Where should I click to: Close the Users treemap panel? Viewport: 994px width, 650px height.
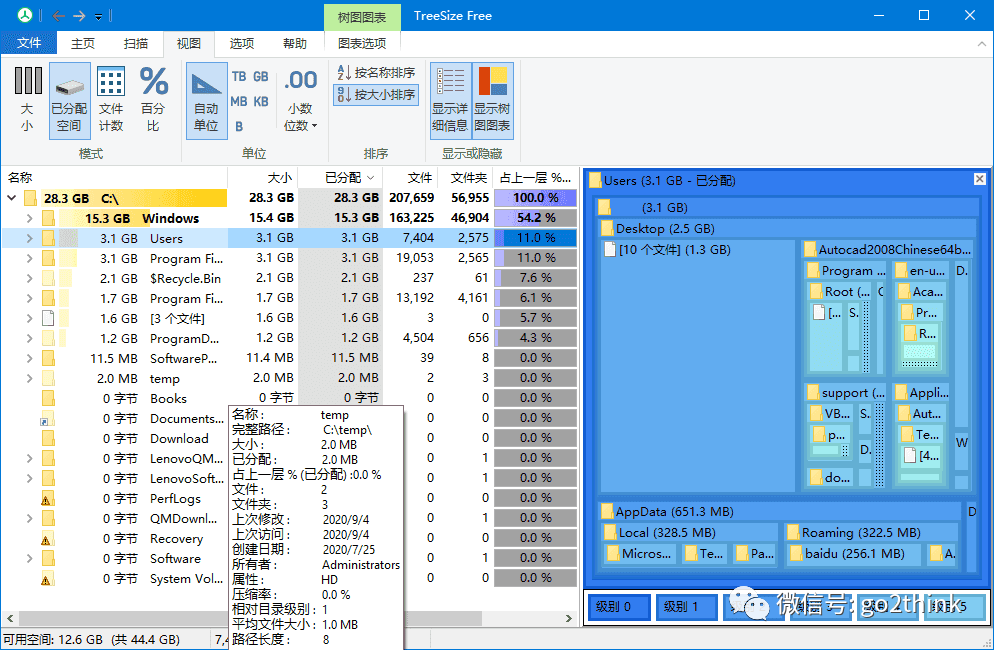[x=979, y=179]
